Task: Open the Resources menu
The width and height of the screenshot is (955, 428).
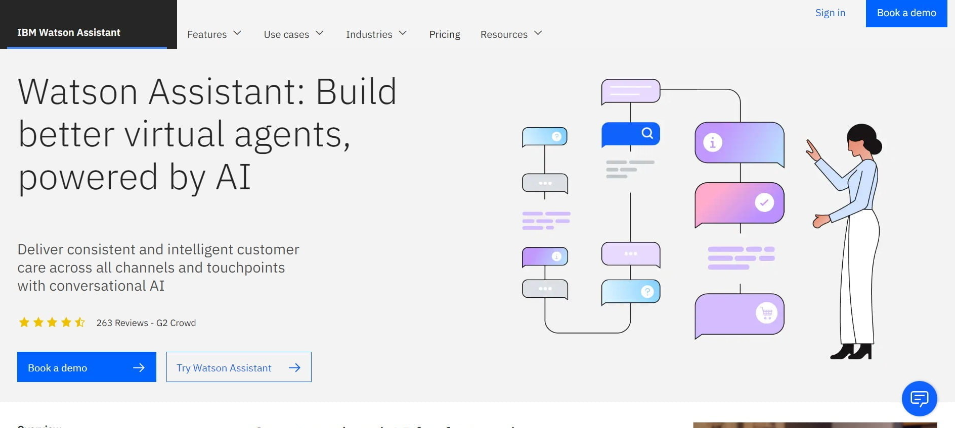Action: pyautogui.click(x=511, y=34)
